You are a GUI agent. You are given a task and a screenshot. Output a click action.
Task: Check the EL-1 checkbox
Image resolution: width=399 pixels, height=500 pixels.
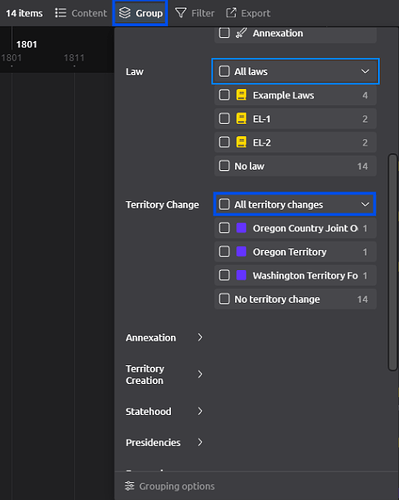click(224, 118)
